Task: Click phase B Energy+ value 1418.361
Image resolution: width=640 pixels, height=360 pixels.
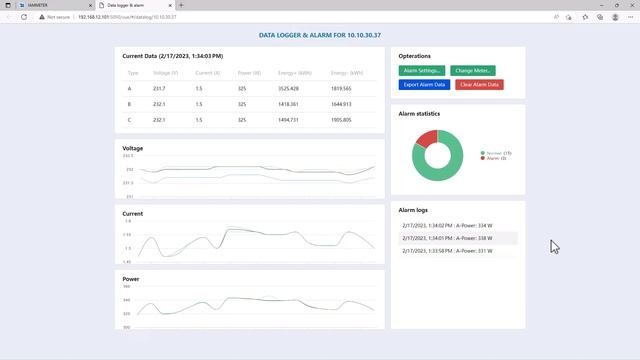Action: pyautogui.click(x=288, y=104)
